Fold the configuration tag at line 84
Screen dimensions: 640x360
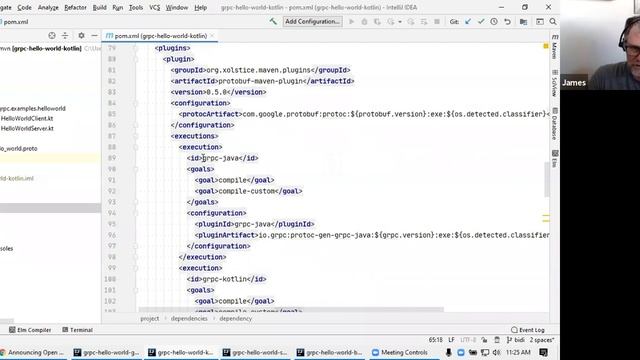(136, 103)
